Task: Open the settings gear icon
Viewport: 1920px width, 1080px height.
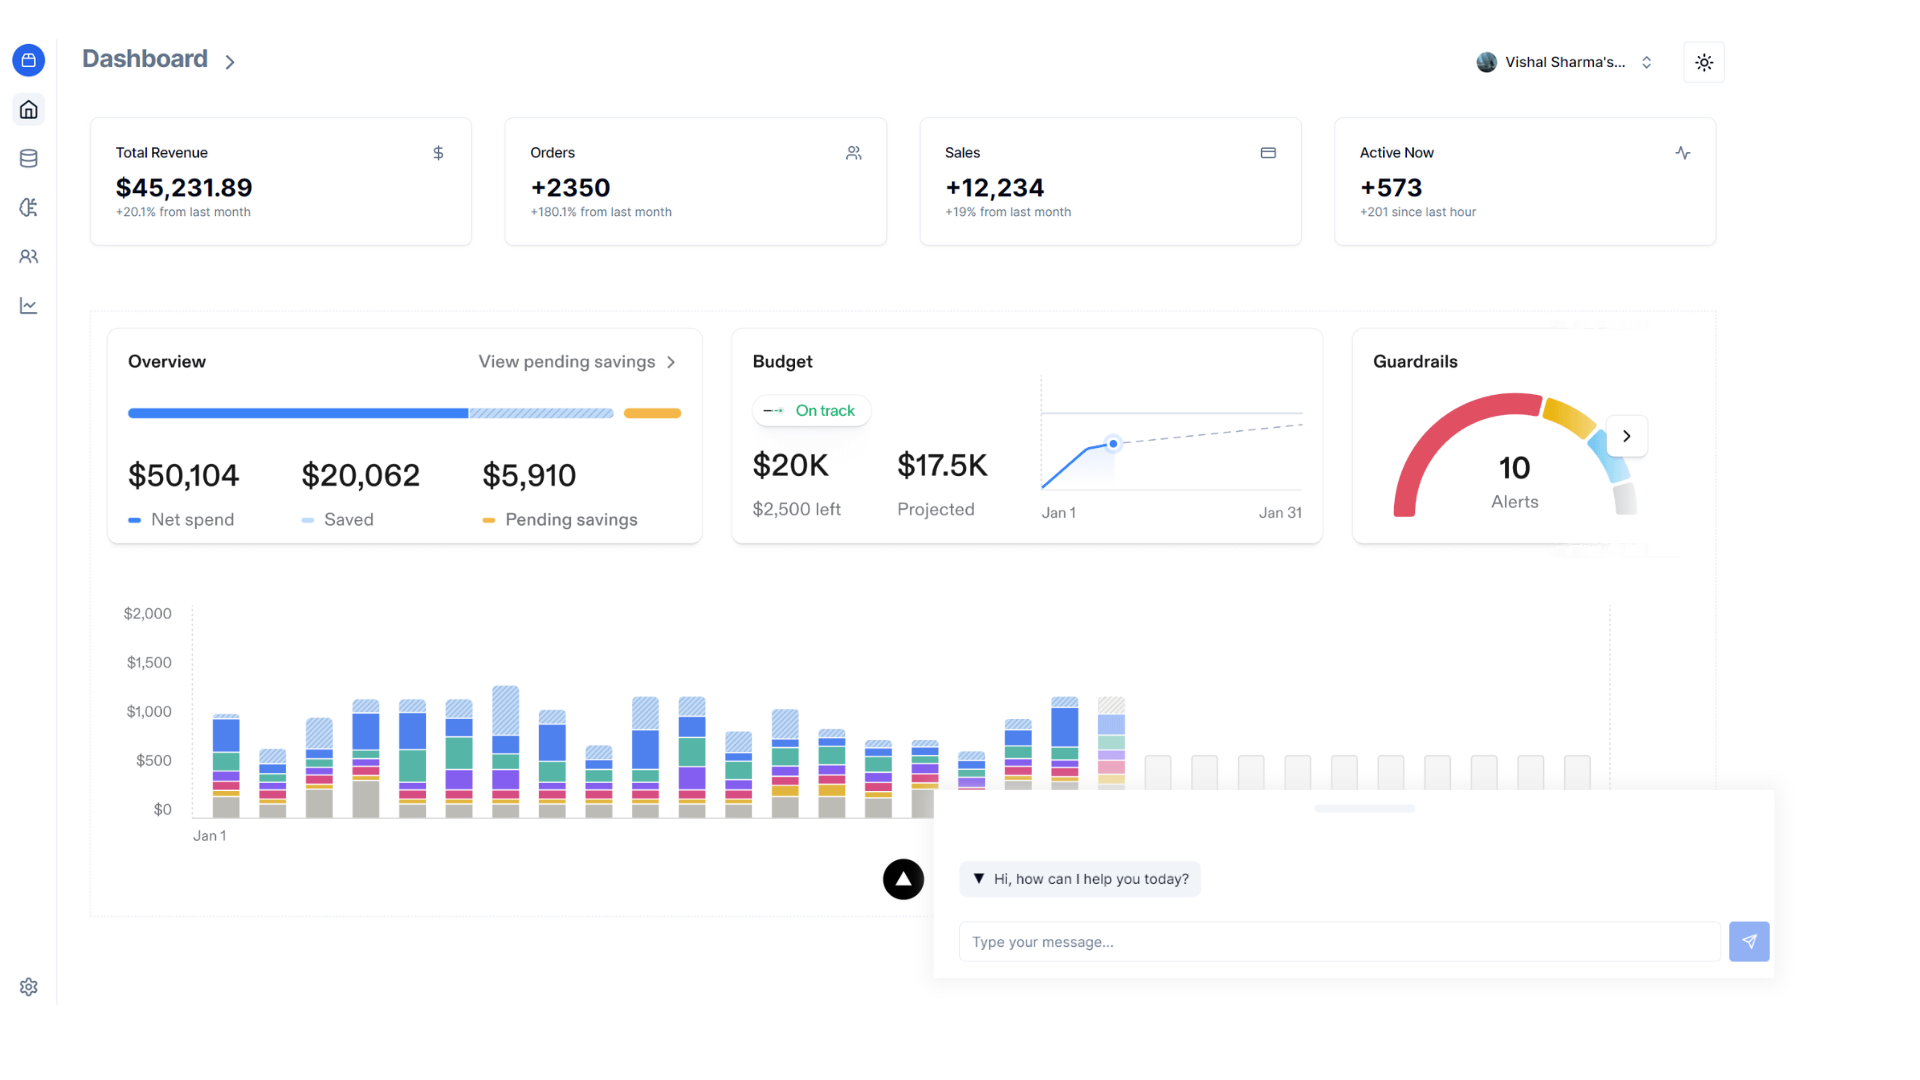Action: coord(29,987)
